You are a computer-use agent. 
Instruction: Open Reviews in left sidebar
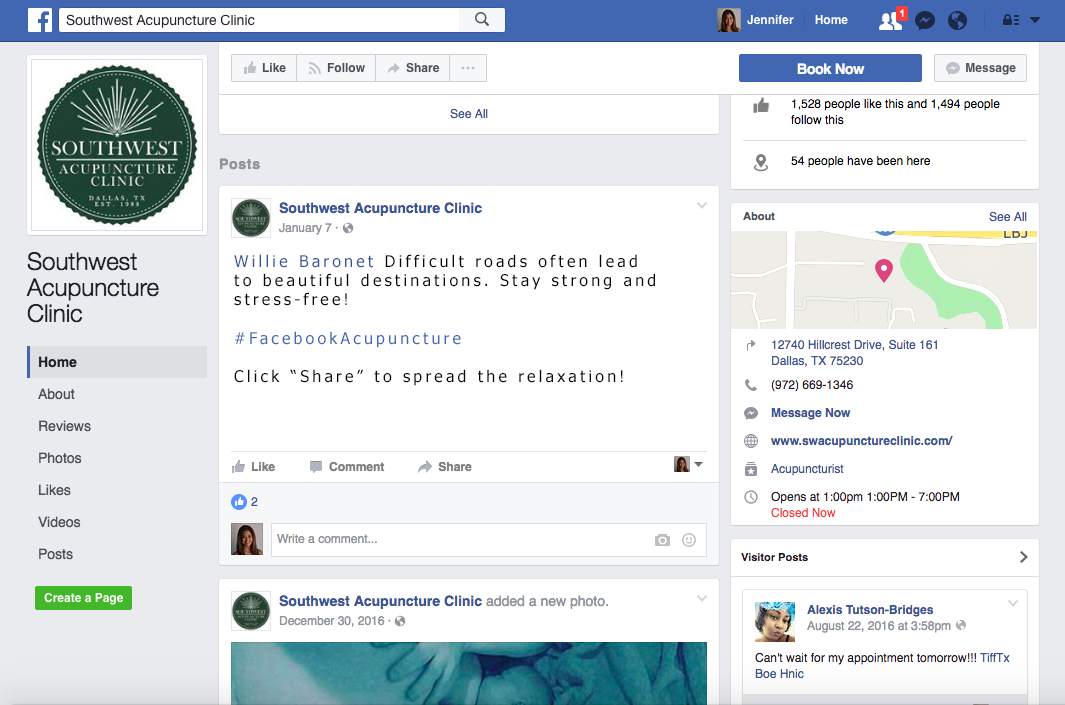click(65, 426)
